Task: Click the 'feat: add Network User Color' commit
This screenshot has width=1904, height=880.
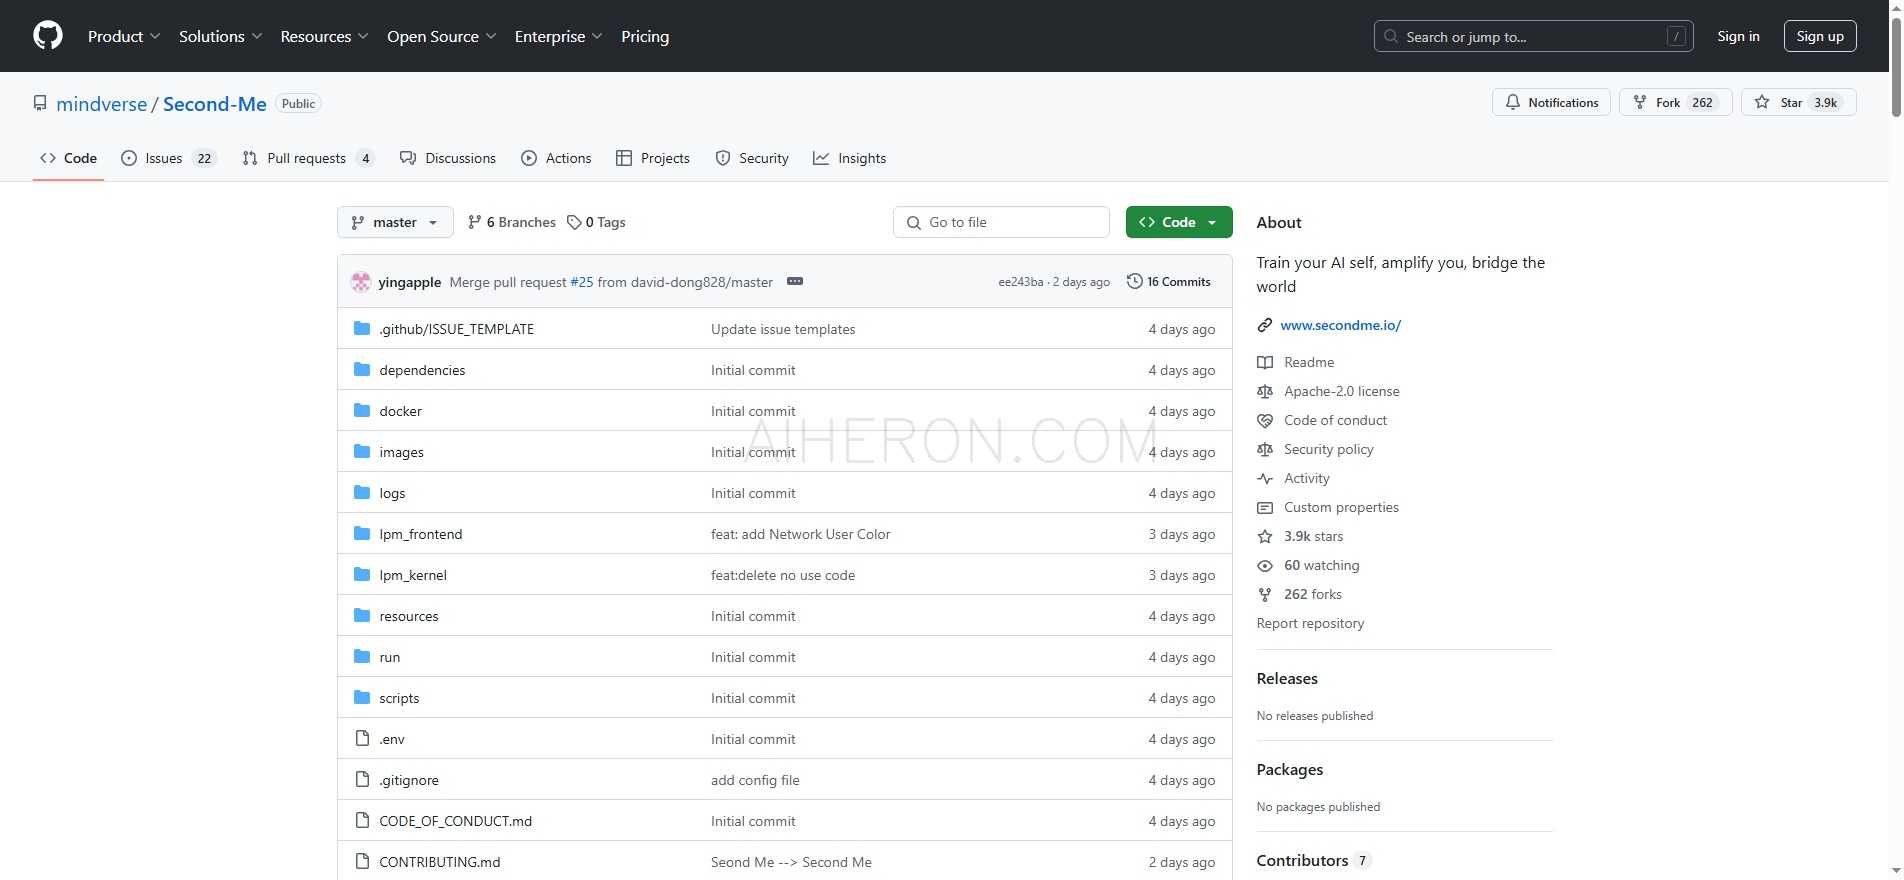Action: [x=801, y=534]
